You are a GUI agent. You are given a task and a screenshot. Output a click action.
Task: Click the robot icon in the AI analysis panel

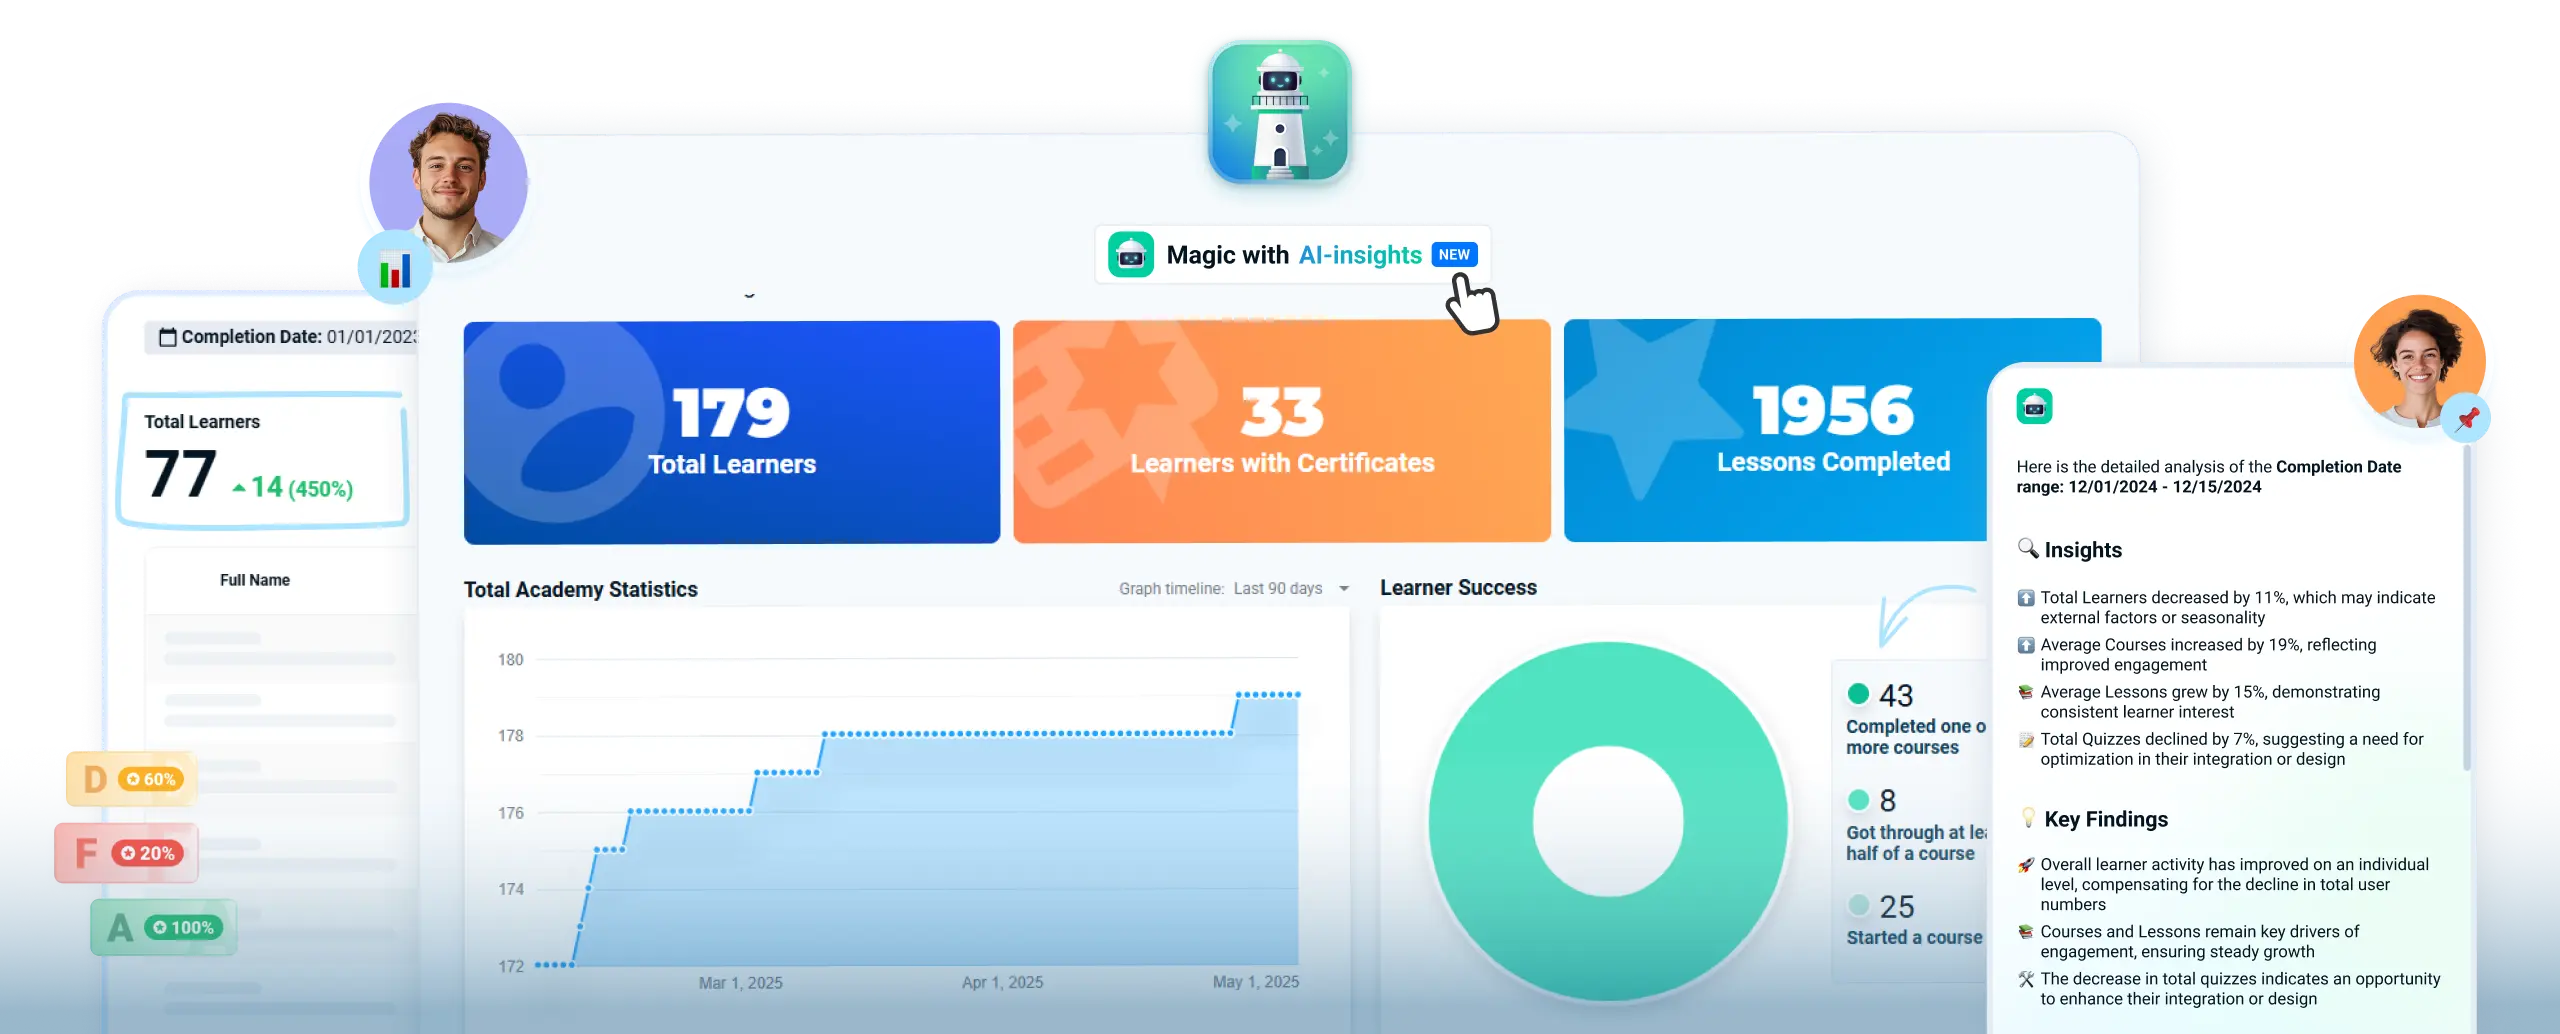click(x=2034, y=406)
